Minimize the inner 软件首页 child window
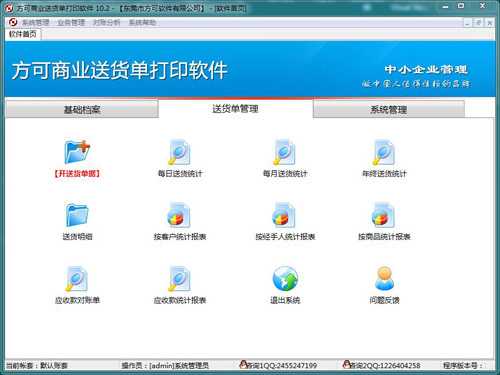Viewport: 500px width, 375px height. coord(467,23)
